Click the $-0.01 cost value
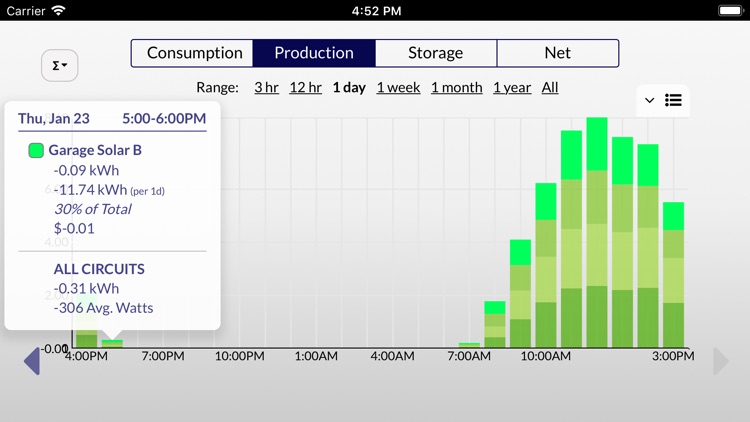 pyautogui.click(x=74, y=228)
